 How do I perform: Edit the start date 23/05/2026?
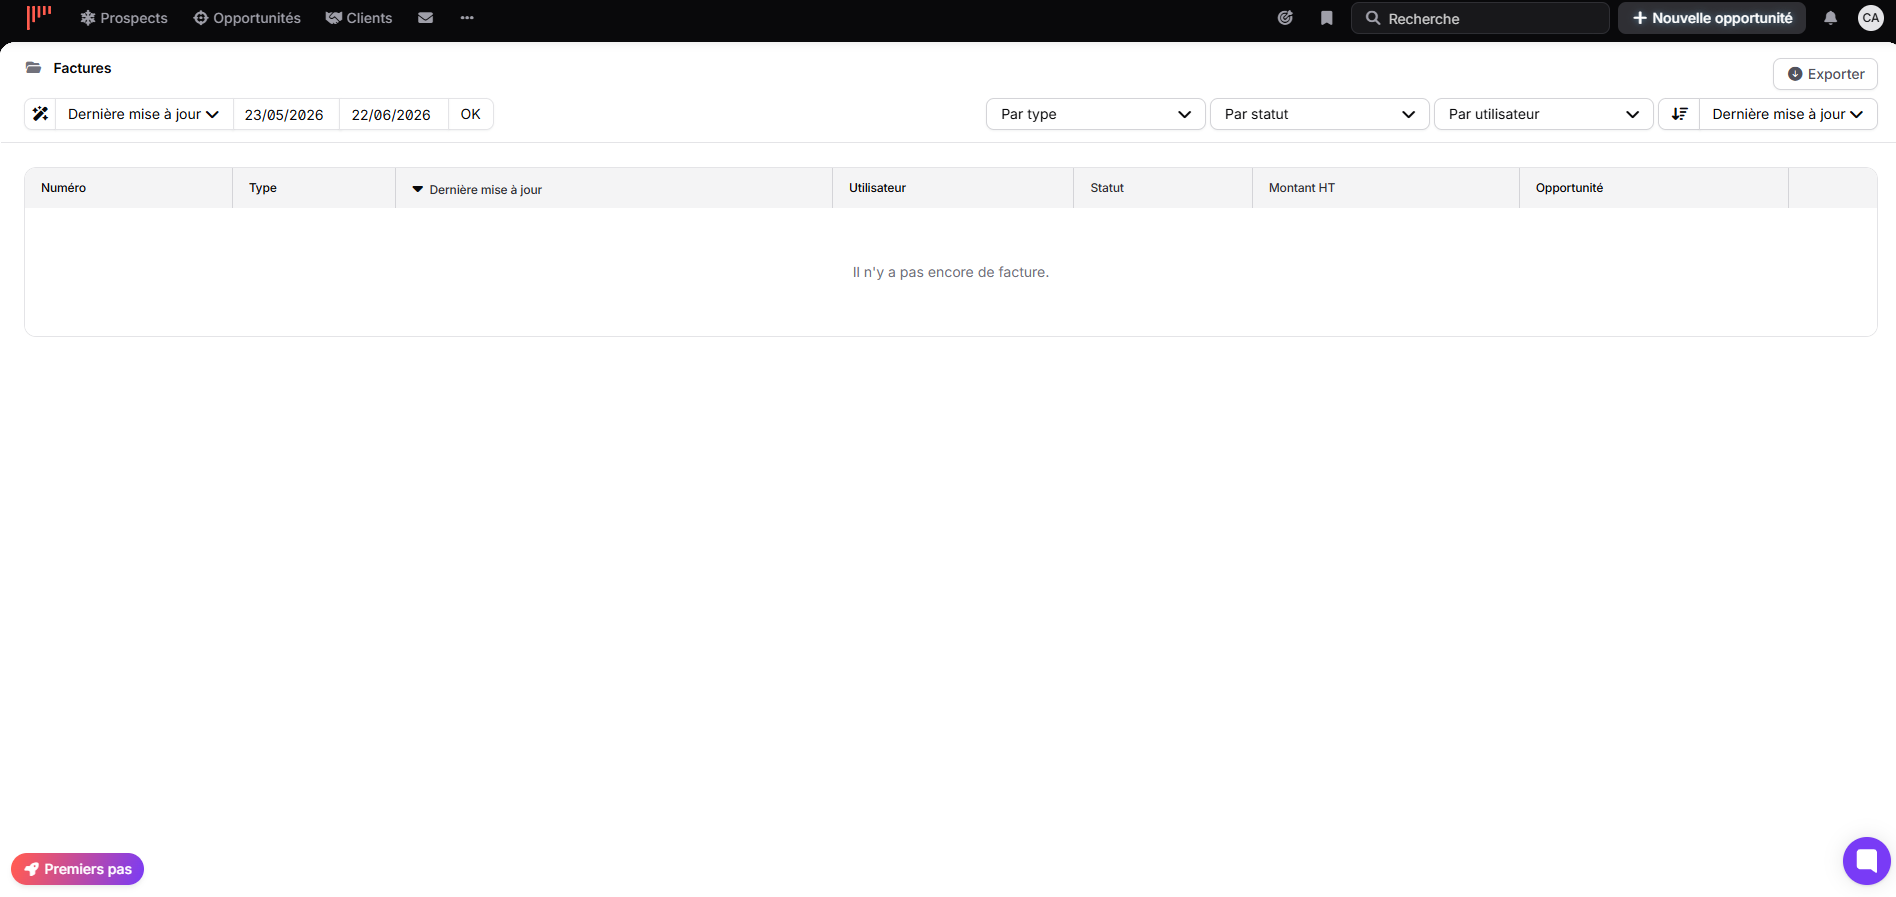(x=285, y=114)
